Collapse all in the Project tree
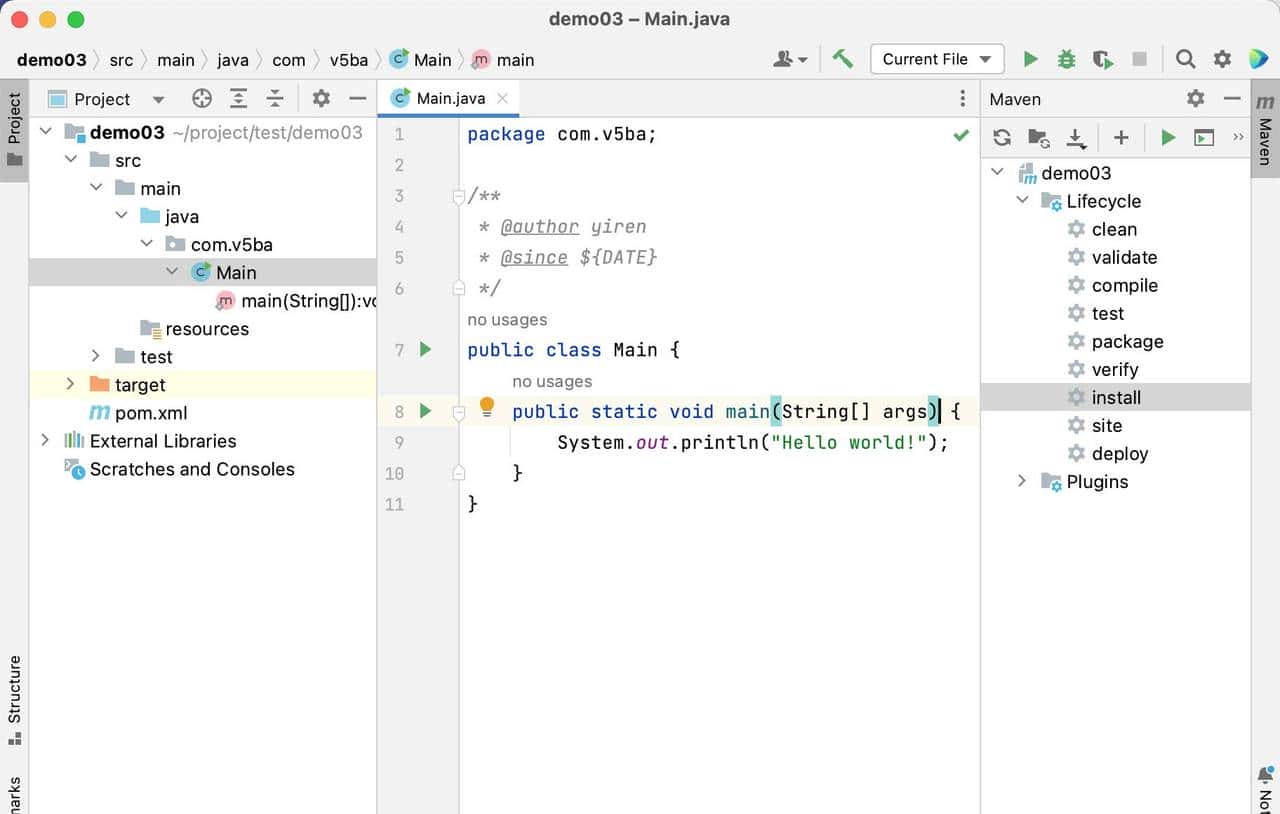This screenshot has width=1280, height=814. pyautogui.click(x=275, y=98)
